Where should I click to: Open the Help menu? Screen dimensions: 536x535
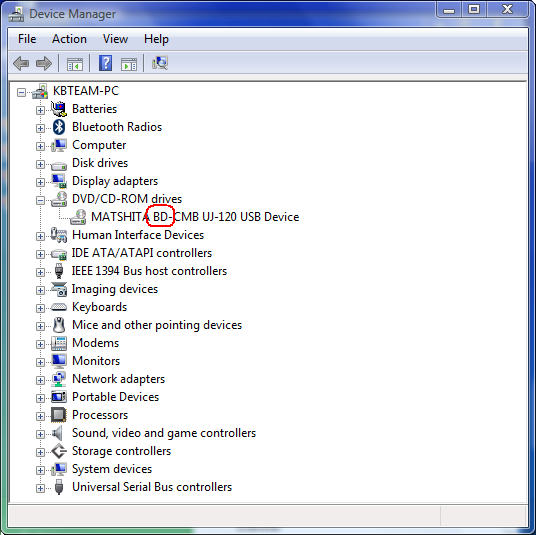click(156, 39)
